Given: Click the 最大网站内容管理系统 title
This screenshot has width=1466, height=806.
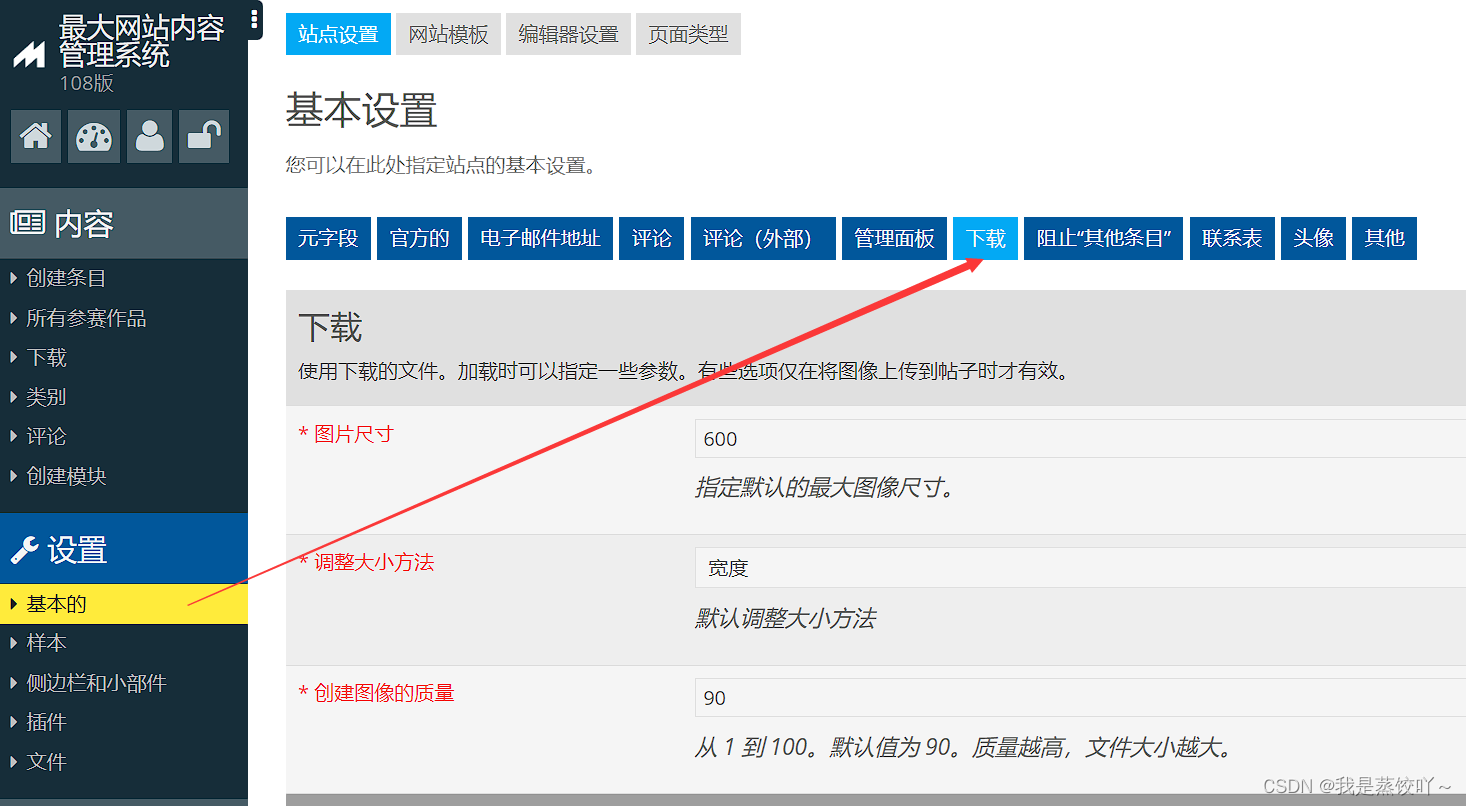Looking at the screenshot, I should (x=141, y=41).
